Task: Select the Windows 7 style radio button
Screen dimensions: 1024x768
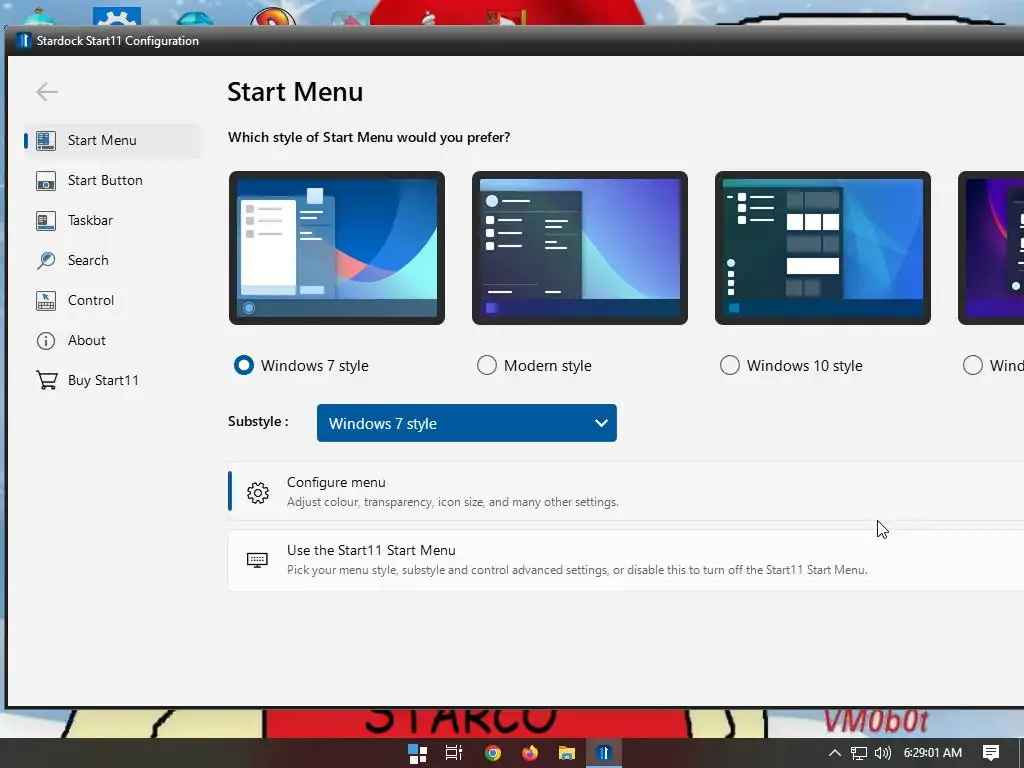Action: pos(244,365)
